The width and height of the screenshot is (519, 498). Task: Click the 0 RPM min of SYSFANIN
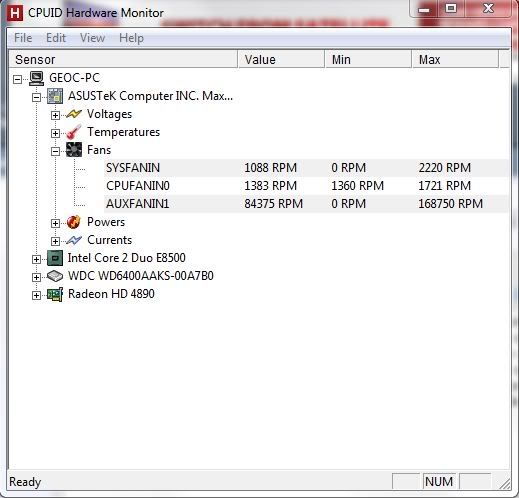[x=348, y=168]
